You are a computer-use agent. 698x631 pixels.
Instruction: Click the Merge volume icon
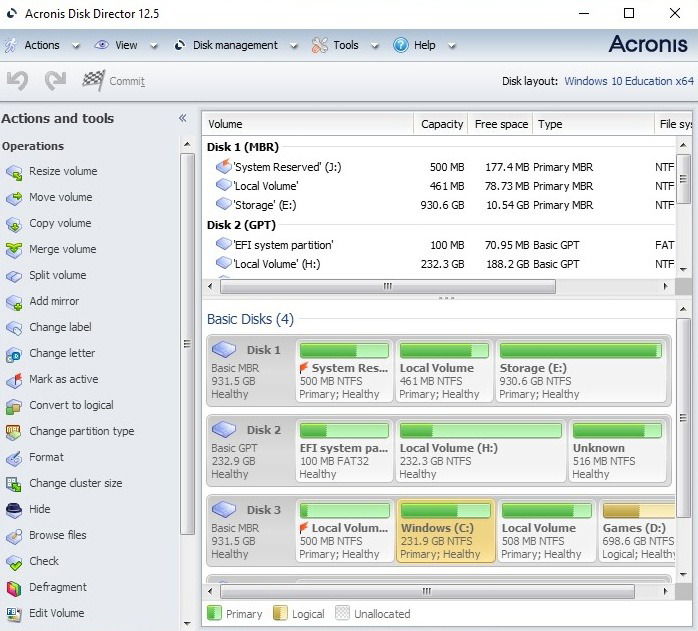pyautogui.click(x=14, y=250)
